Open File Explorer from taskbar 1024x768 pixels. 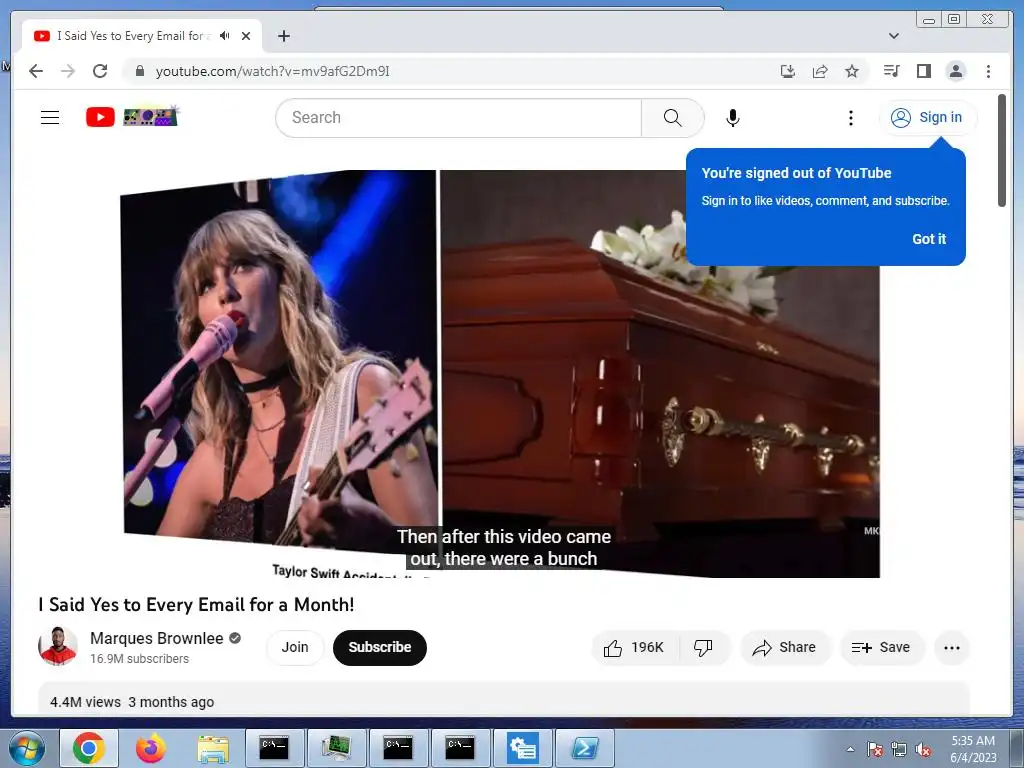pyautogui.click(x=213, y=748)
